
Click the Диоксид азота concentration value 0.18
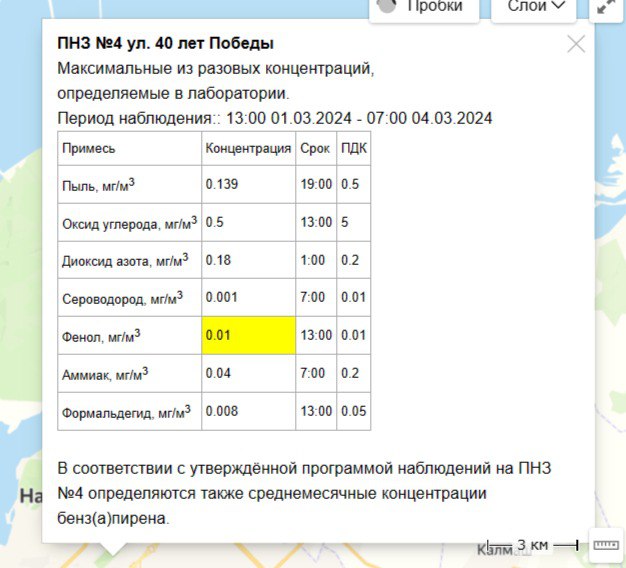(x=219, y=260)
